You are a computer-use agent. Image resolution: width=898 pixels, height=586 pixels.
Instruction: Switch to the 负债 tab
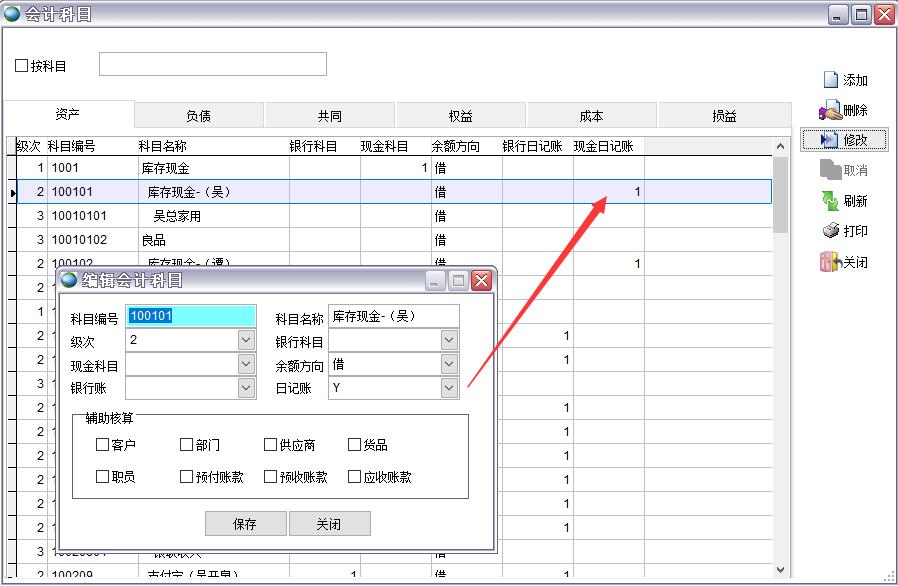[198, 116]
